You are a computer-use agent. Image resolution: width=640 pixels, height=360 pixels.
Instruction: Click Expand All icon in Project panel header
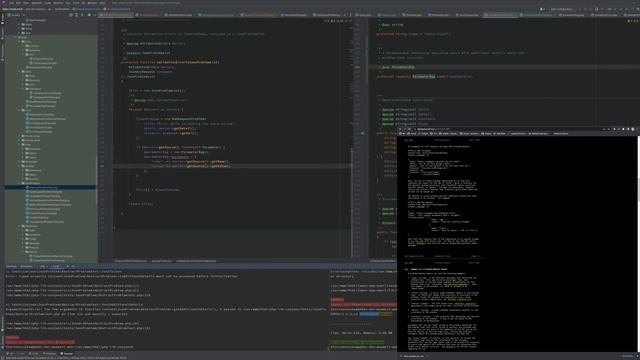point(77,15)
